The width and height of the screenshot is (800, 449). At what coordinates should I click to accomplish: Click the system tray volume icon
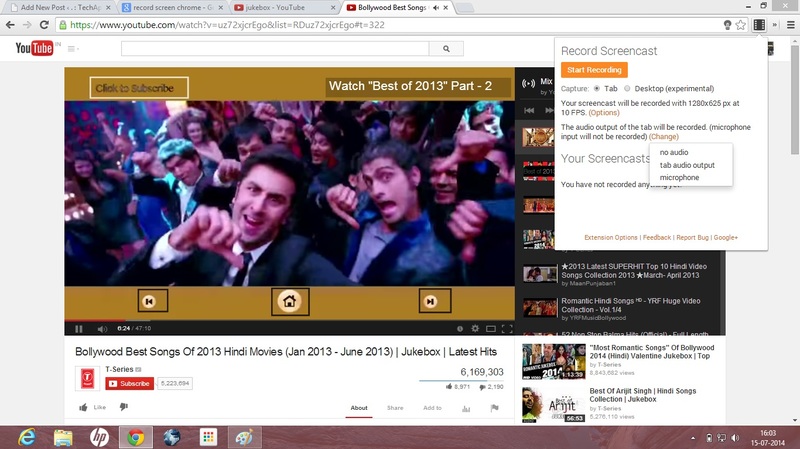pos(735,438)
